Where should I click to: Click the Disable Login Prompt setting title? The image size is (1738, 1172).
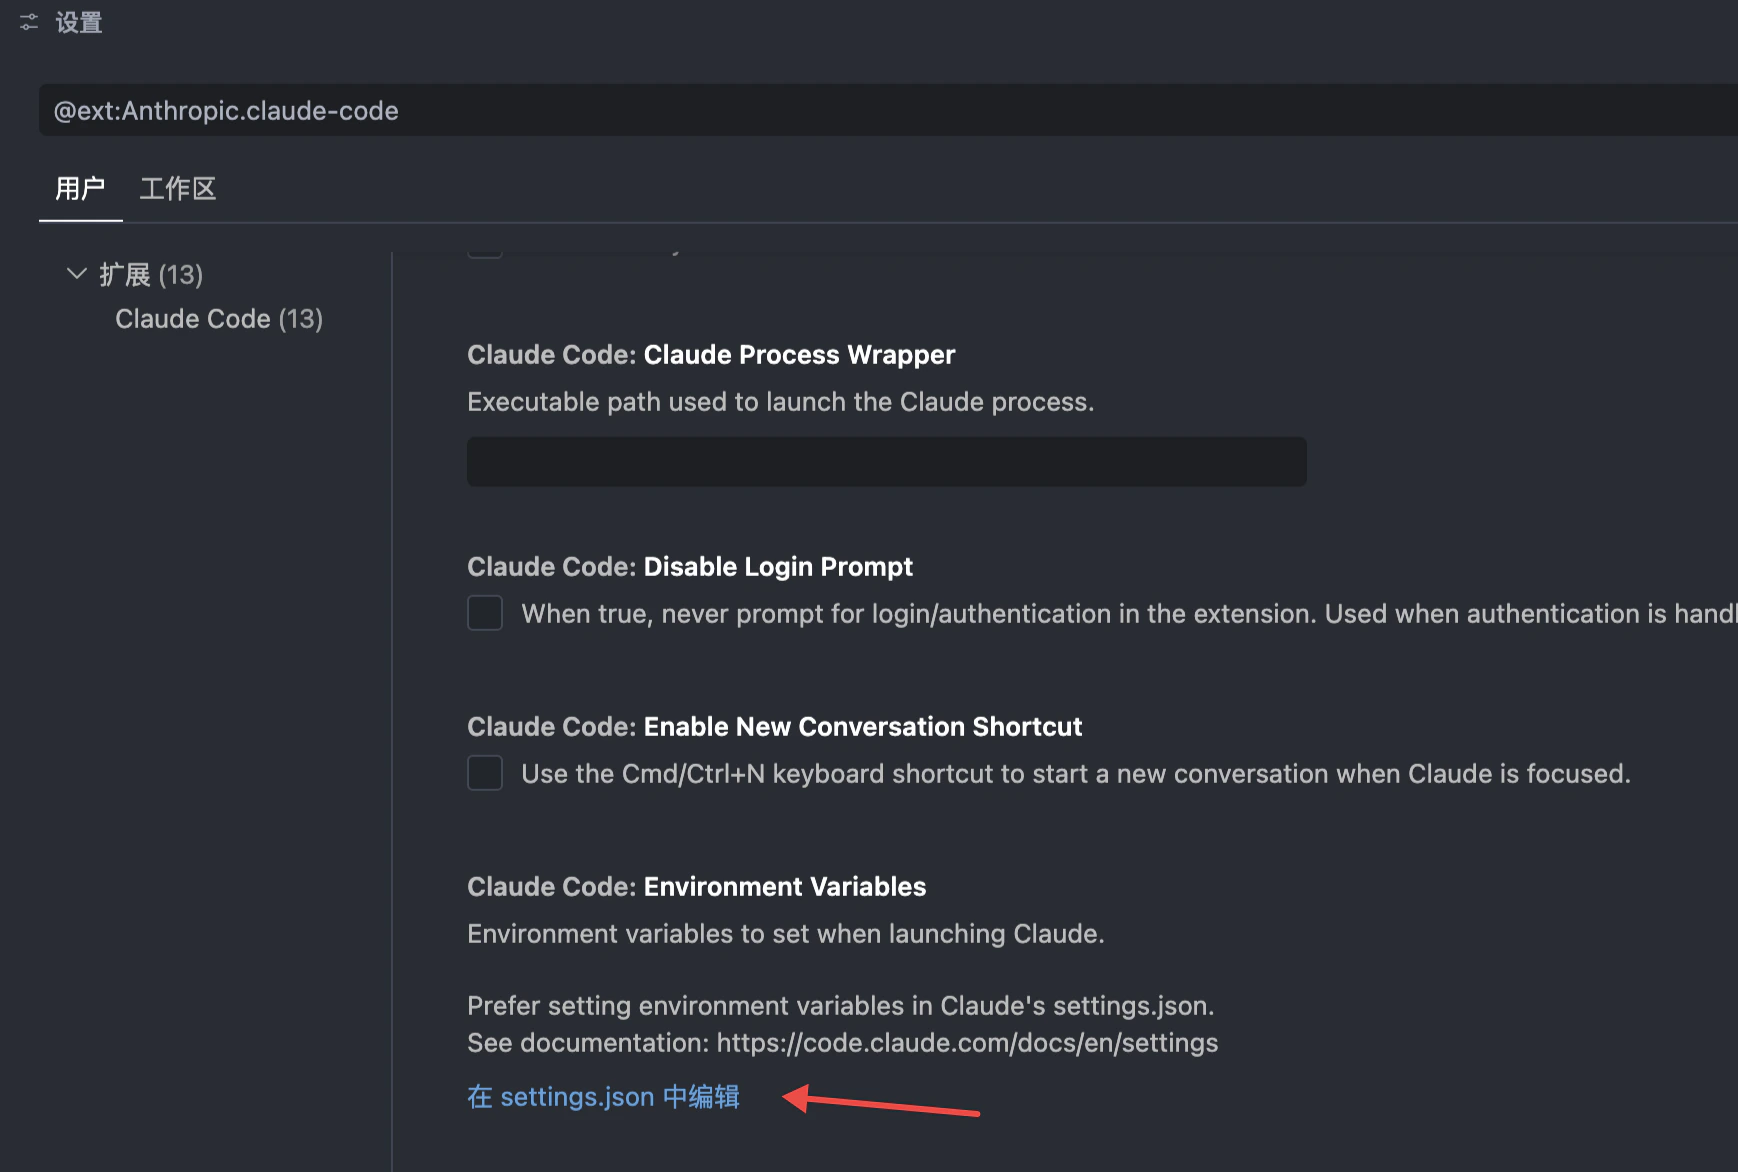690,567
